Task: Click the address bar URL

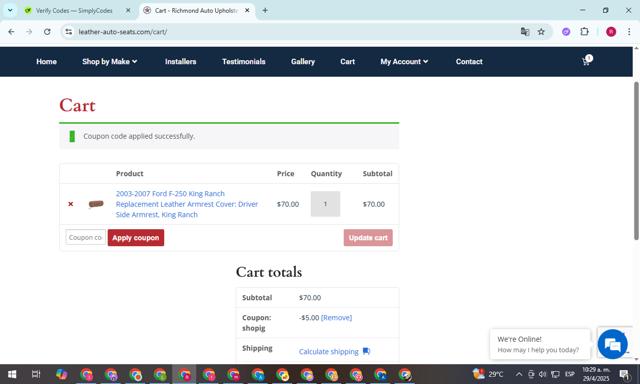Action: pos(122,31)
